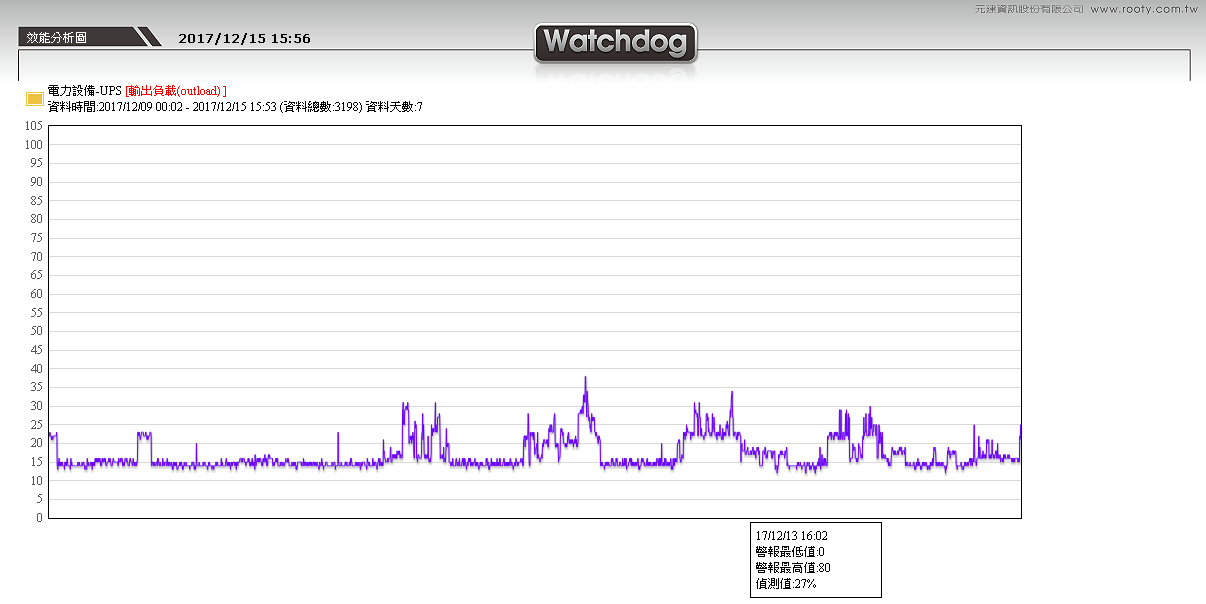
Task: Click the 警報最低值:0 tooltip line
Action: point(789,552)
